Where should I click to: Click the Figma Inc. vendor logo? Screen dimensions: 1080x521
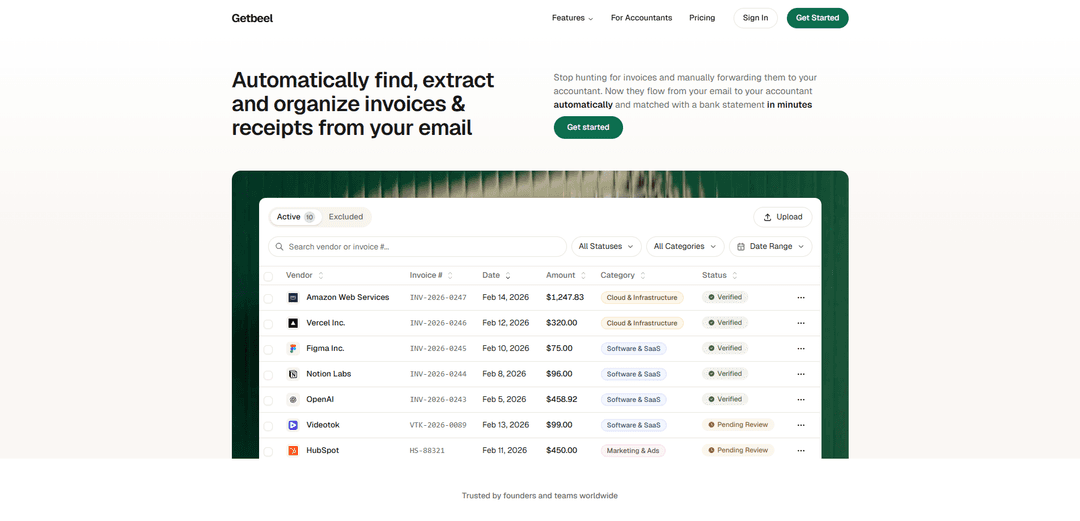[293, 348]
